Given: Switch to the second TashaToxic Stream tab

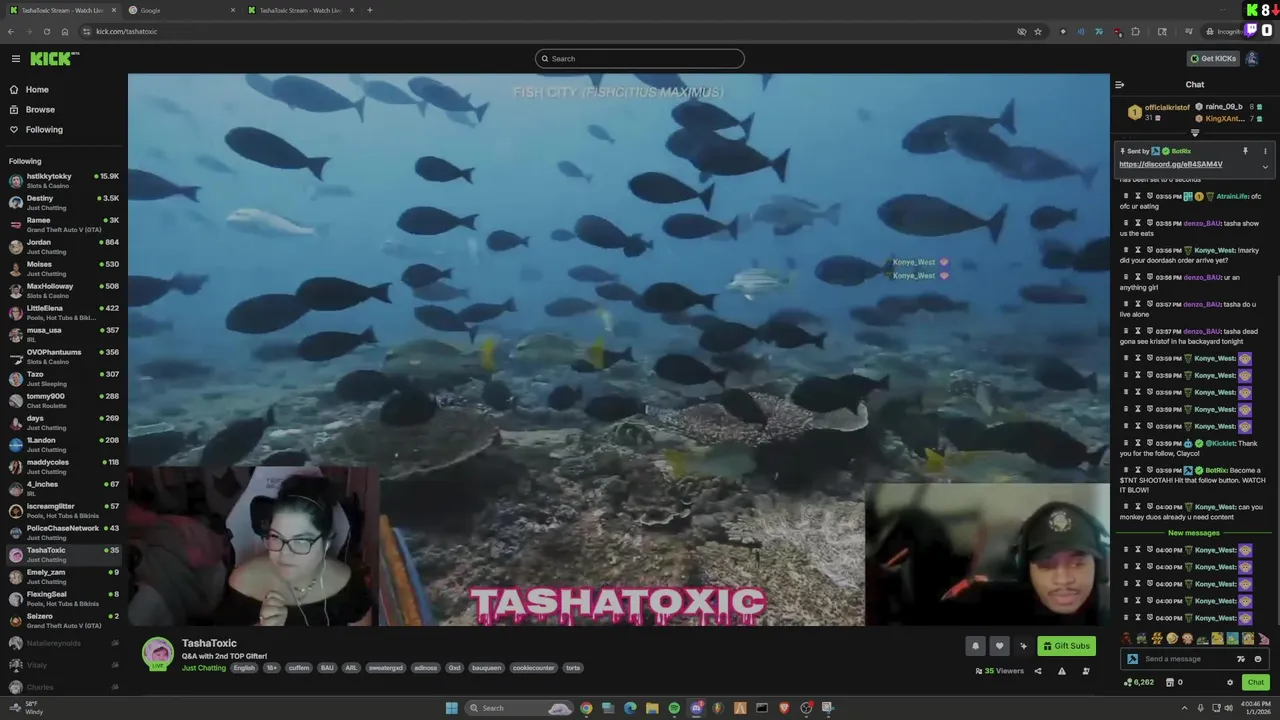Looking at the screenshot, I should pos(300,10).
